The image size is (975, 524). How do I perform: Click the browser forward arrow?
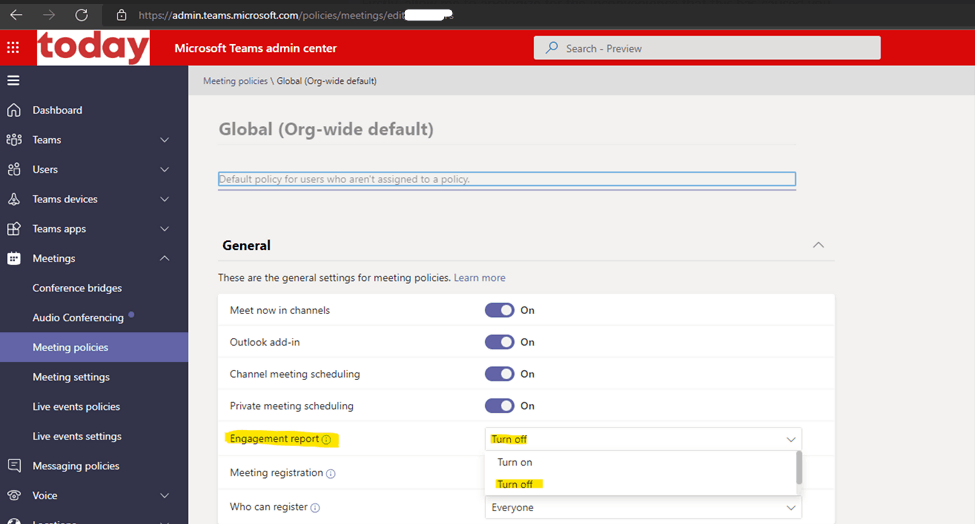point(49,15)
